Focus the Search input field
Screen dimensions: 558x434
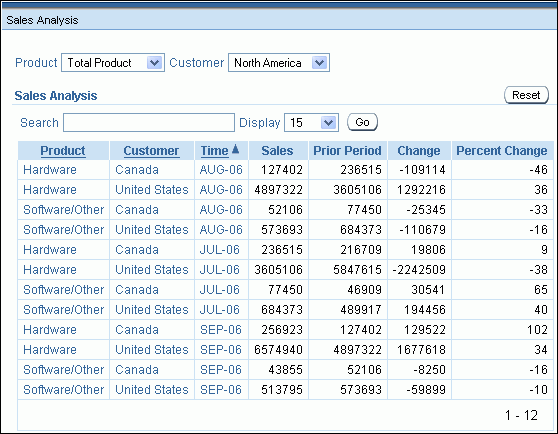[149, 123]
